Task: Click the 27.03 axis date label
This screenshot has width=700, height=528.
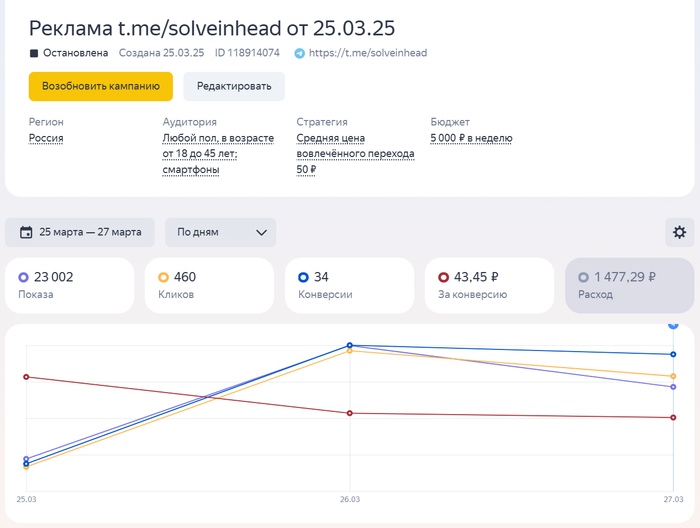Action: tap(673, 499)
